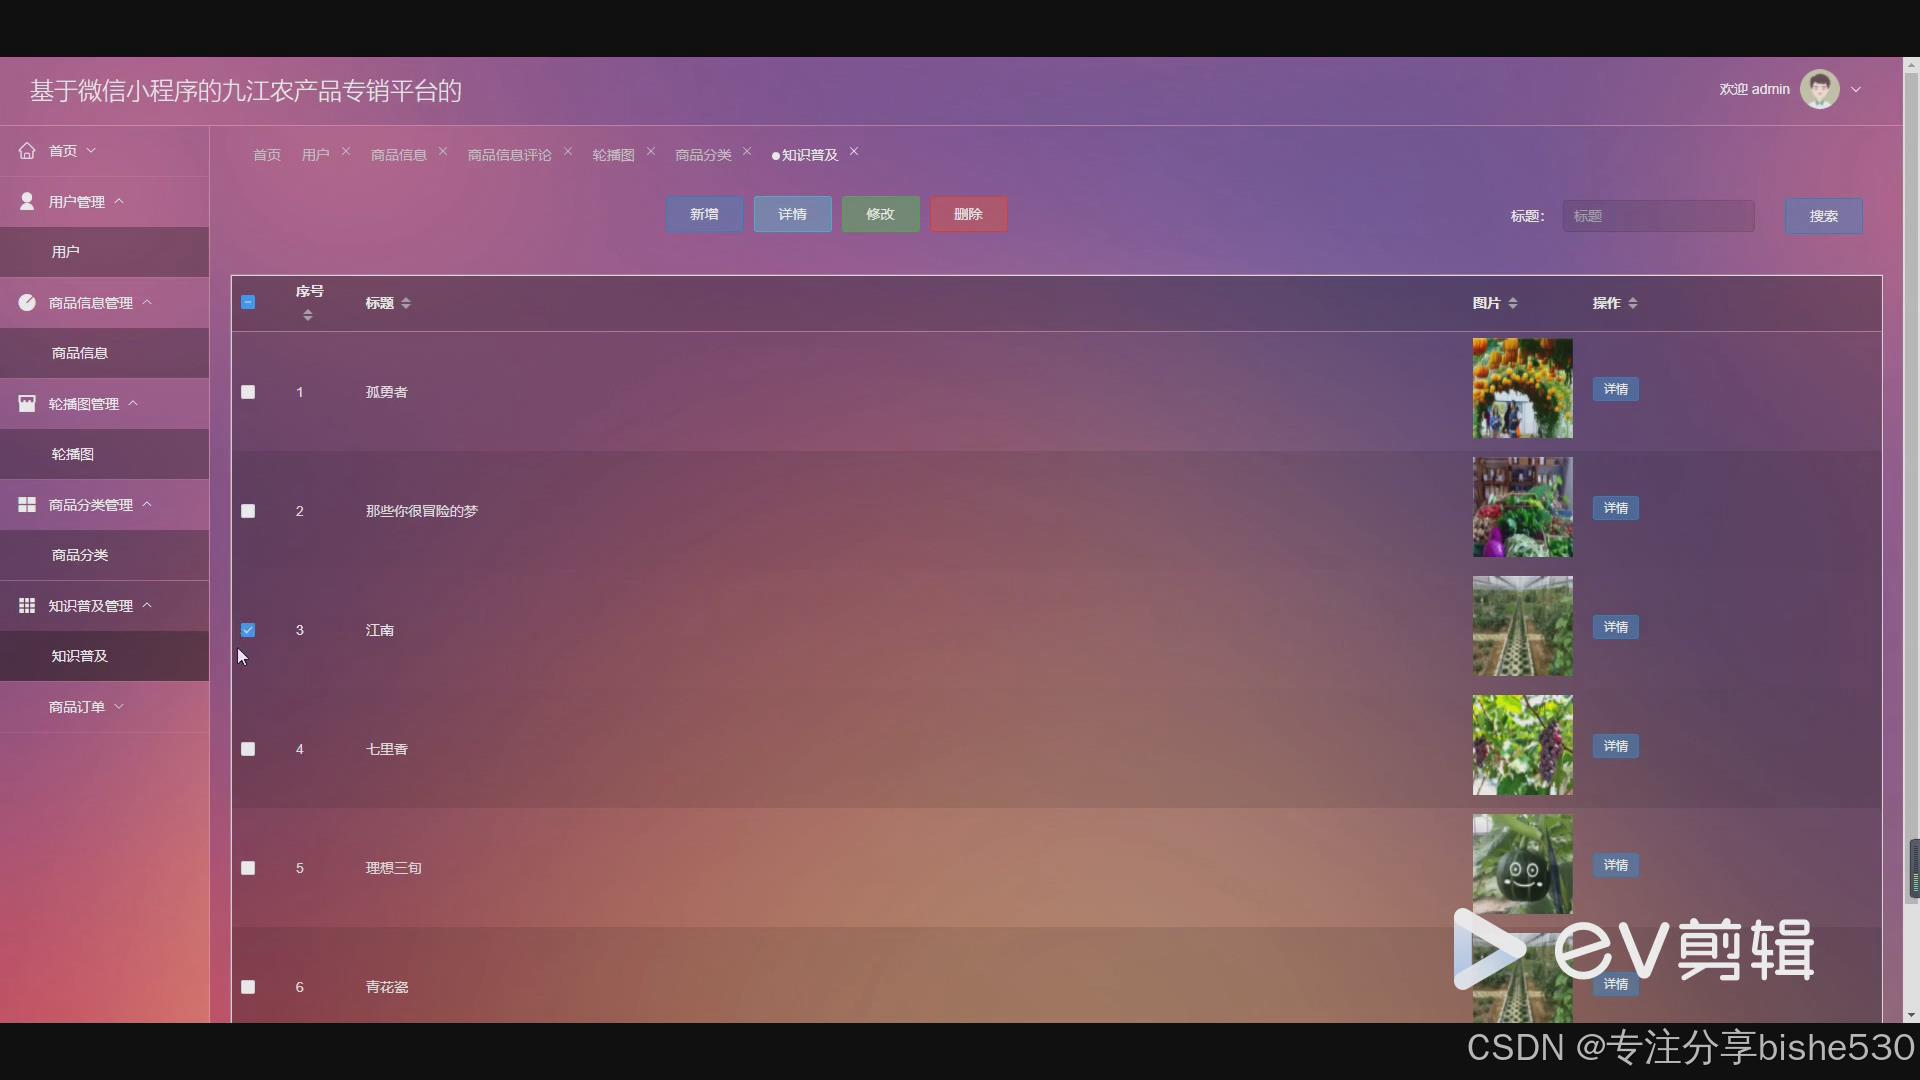Screen dimensions: 1920x1080
Task: Click the product category grid icon
Action: tap(27, 504)
